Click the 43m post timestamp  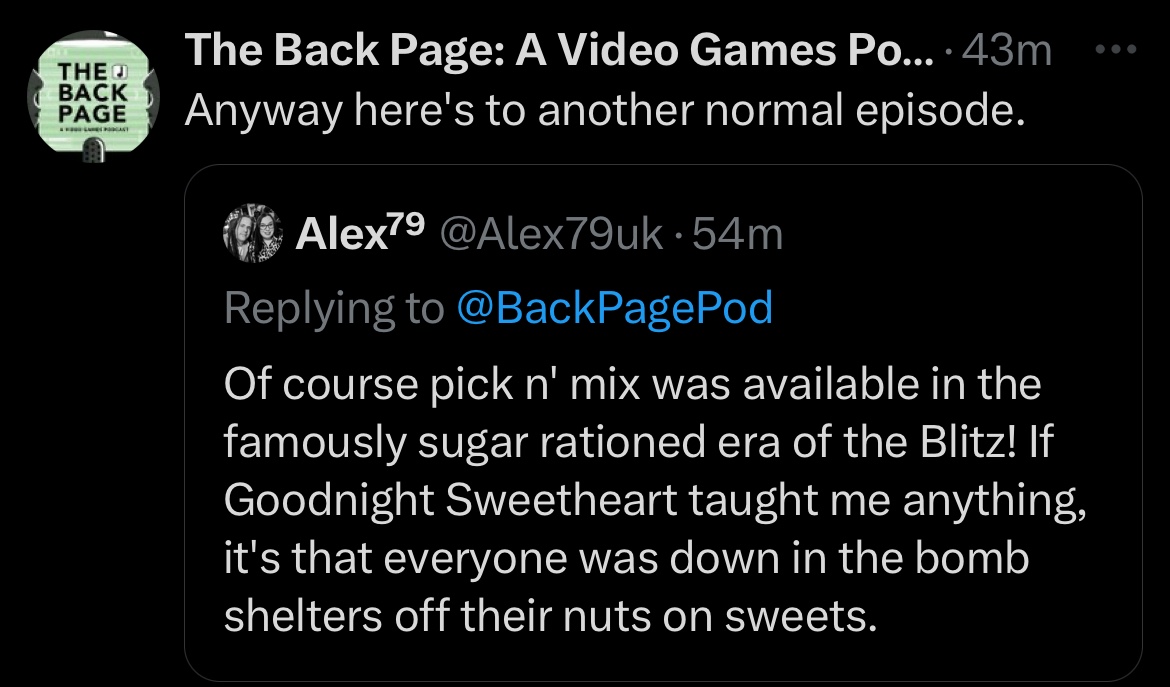[1007, 51]
